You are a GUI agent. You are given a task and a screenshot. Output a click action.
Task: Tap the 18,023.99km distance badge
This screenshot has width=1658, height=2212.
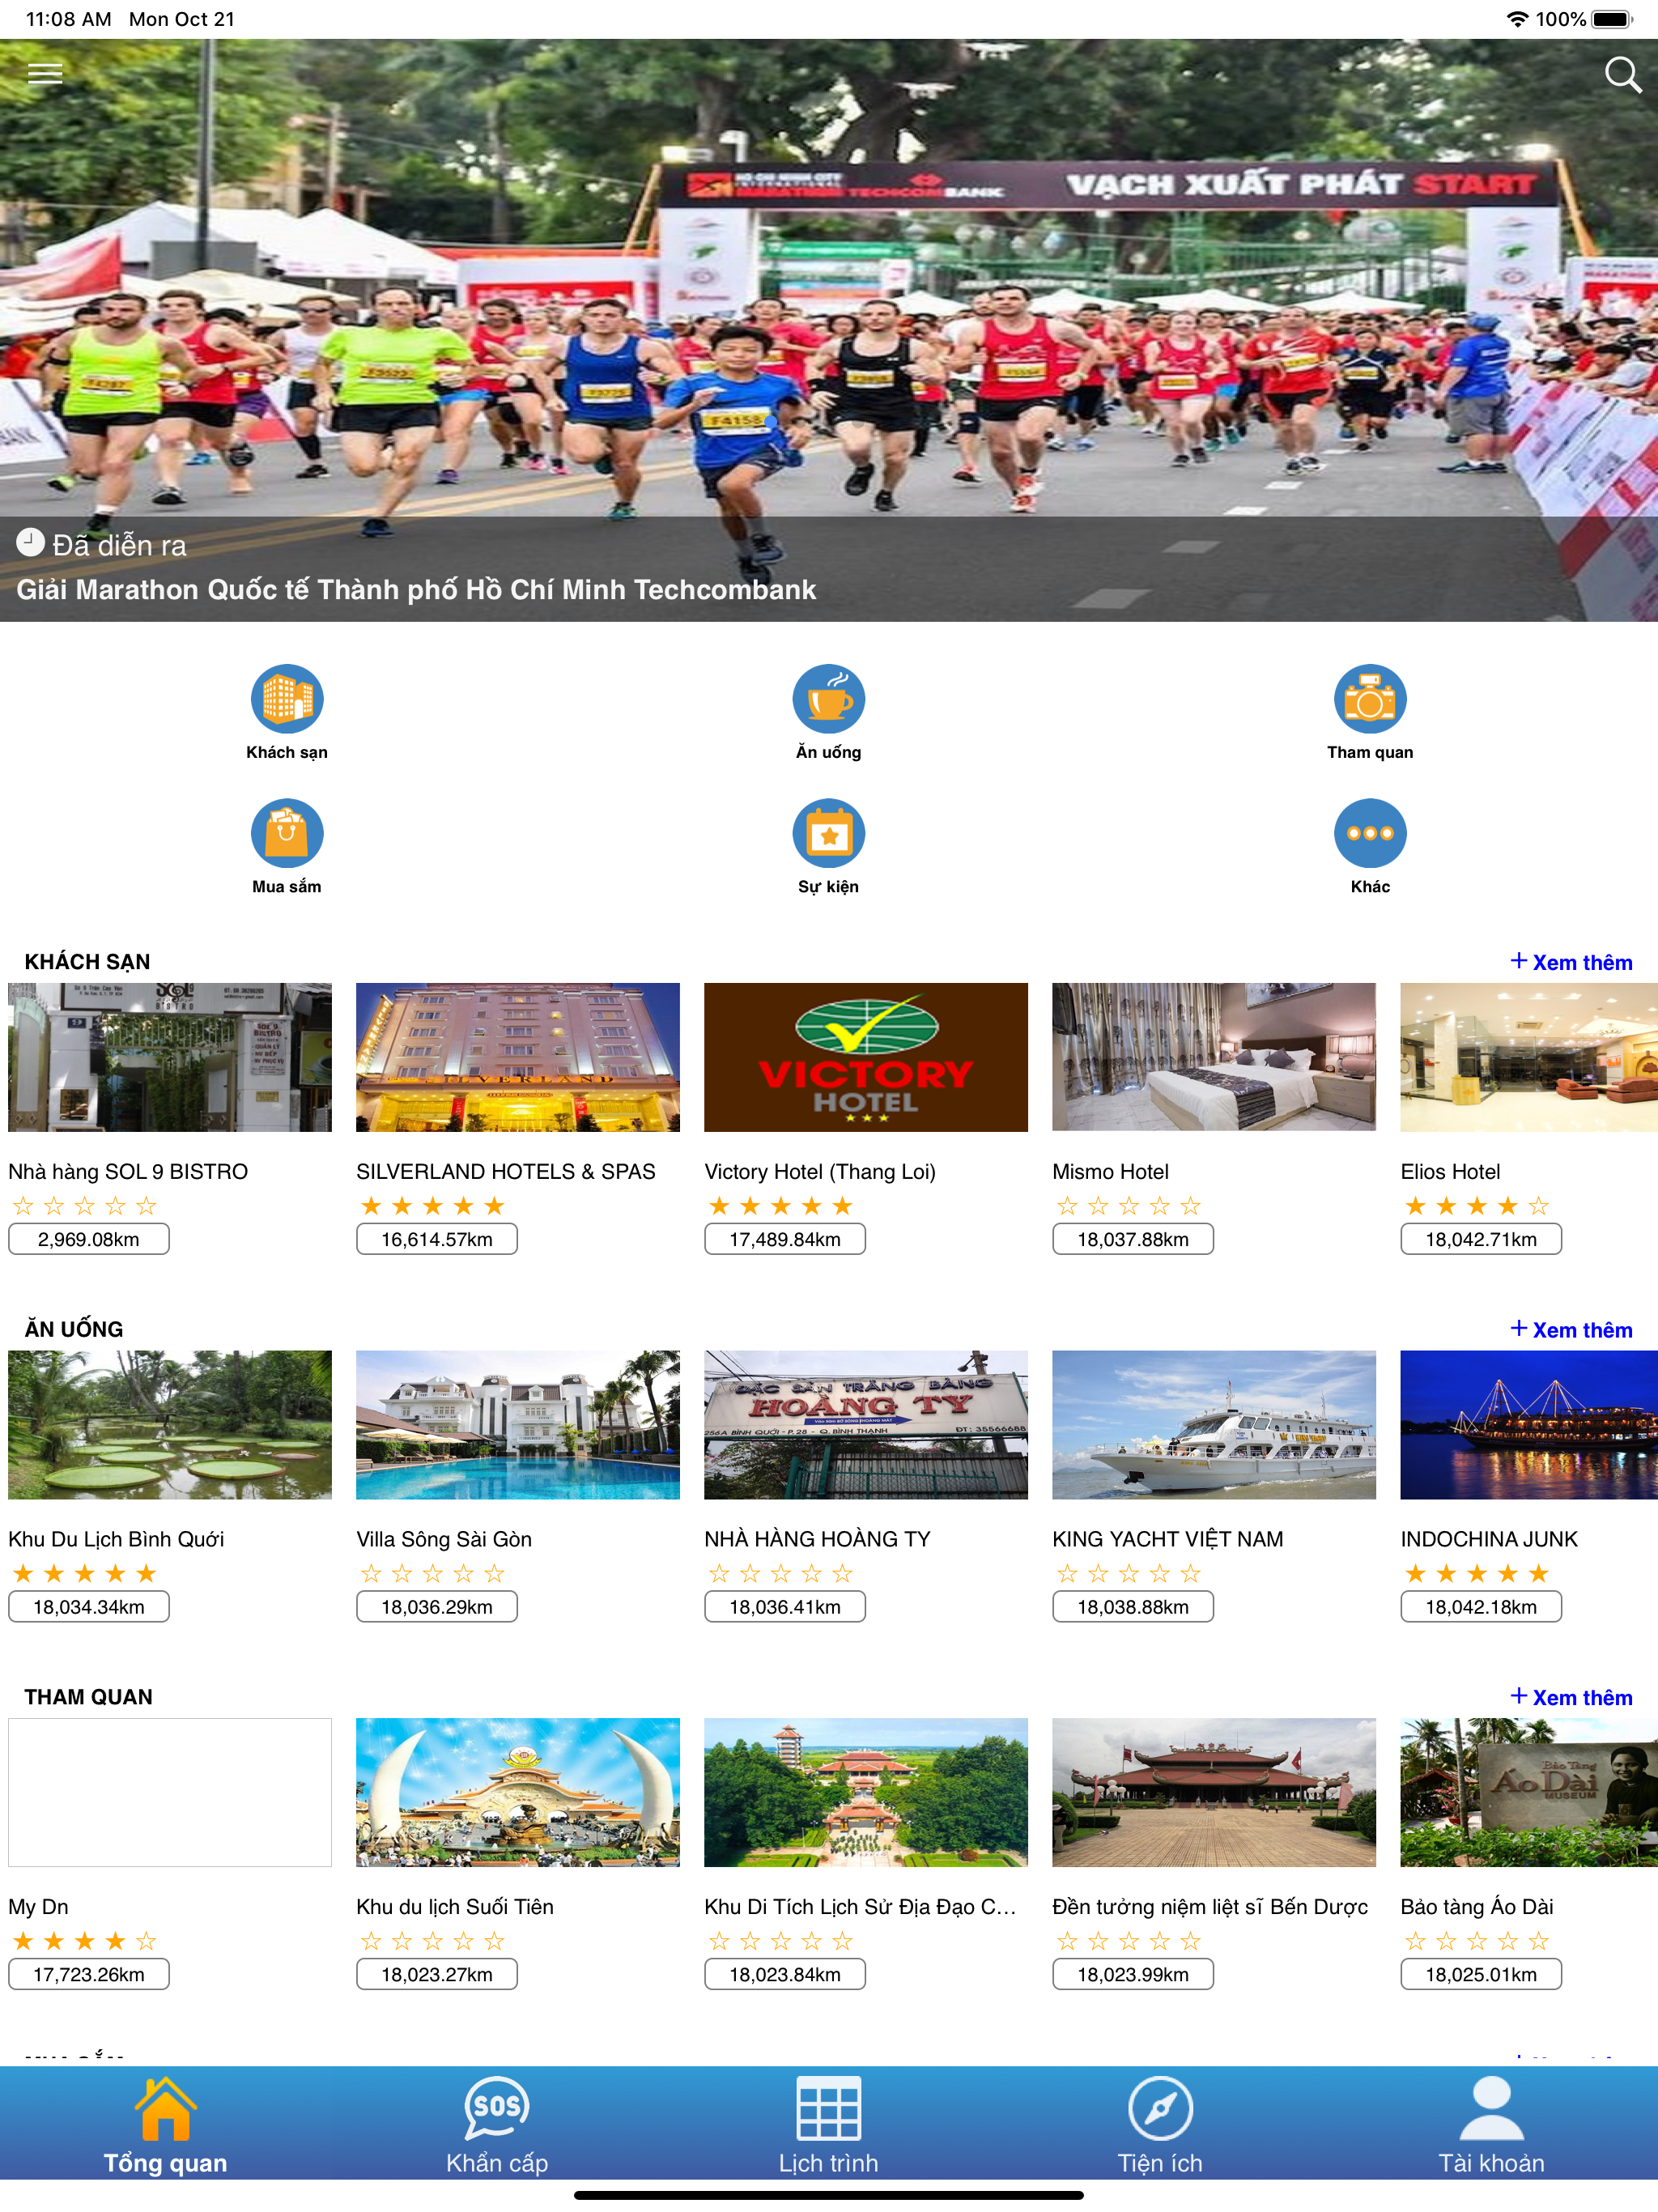[x=1133, y=1975]
